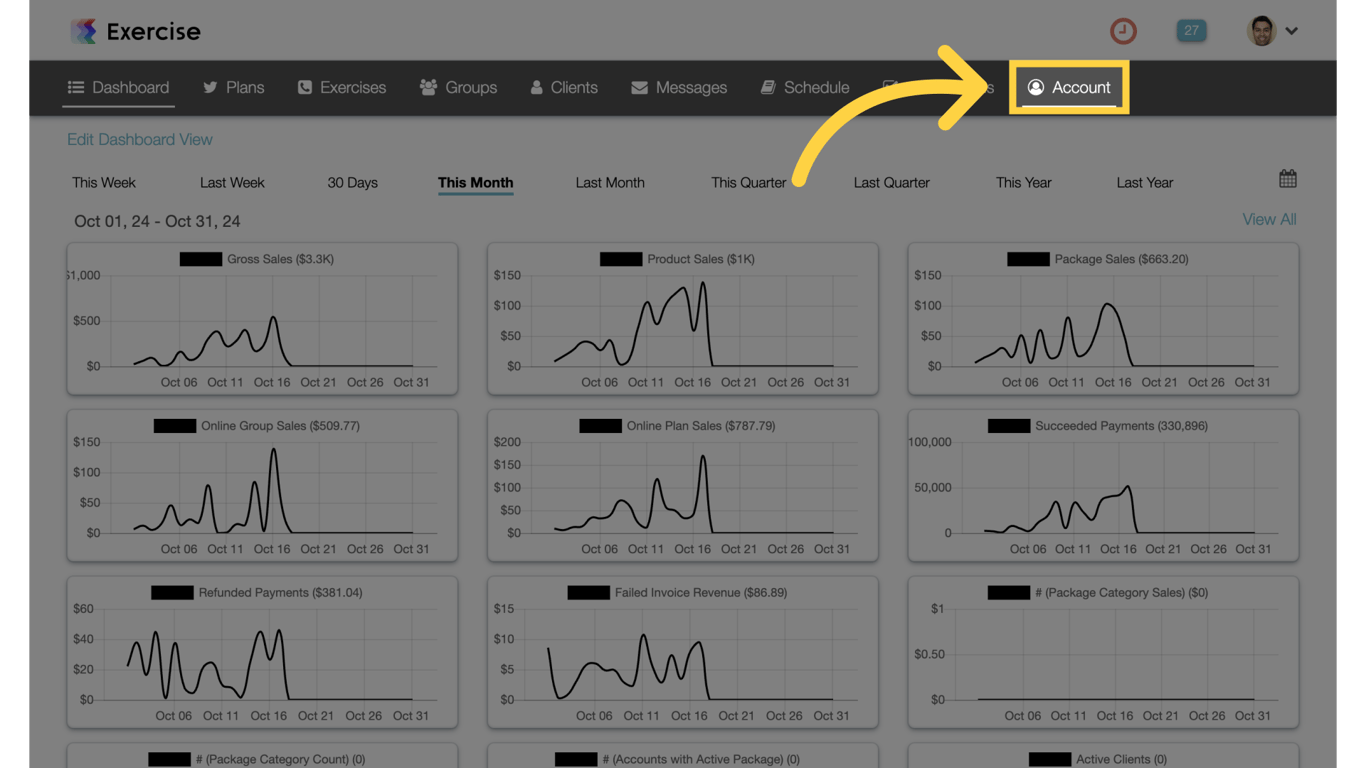Viewport: 1366px width, 768px height.
Task: Open the Account tab
Action: pyautogui.click(x=1069, y=88)
